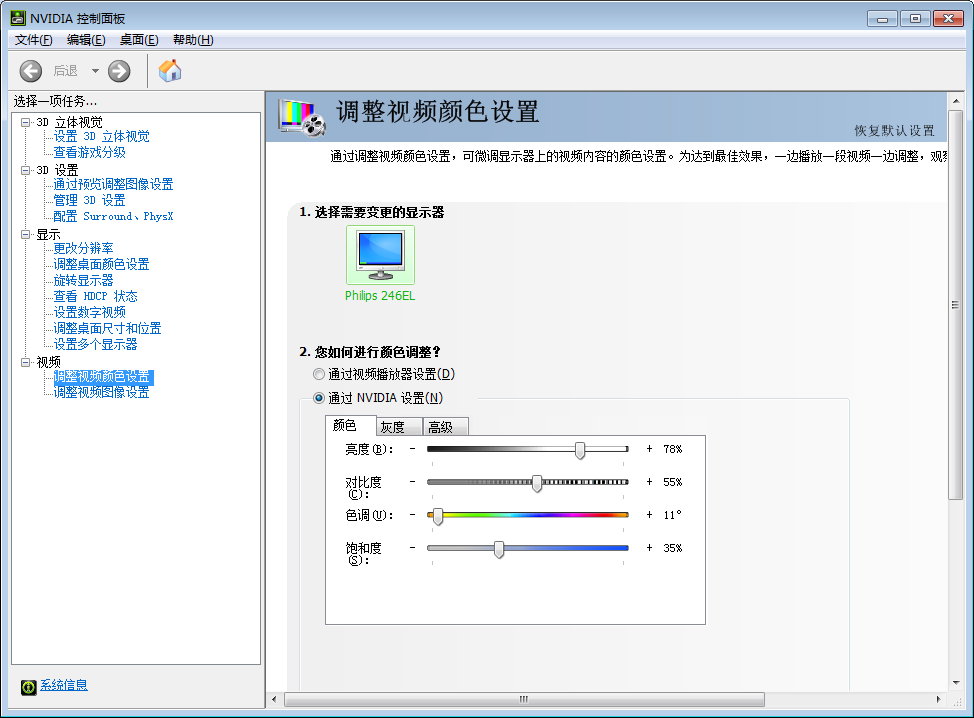The image size is (974, 718).
Task: Click vertical scrollbar down arrow
Action: (x=956, y=683)
